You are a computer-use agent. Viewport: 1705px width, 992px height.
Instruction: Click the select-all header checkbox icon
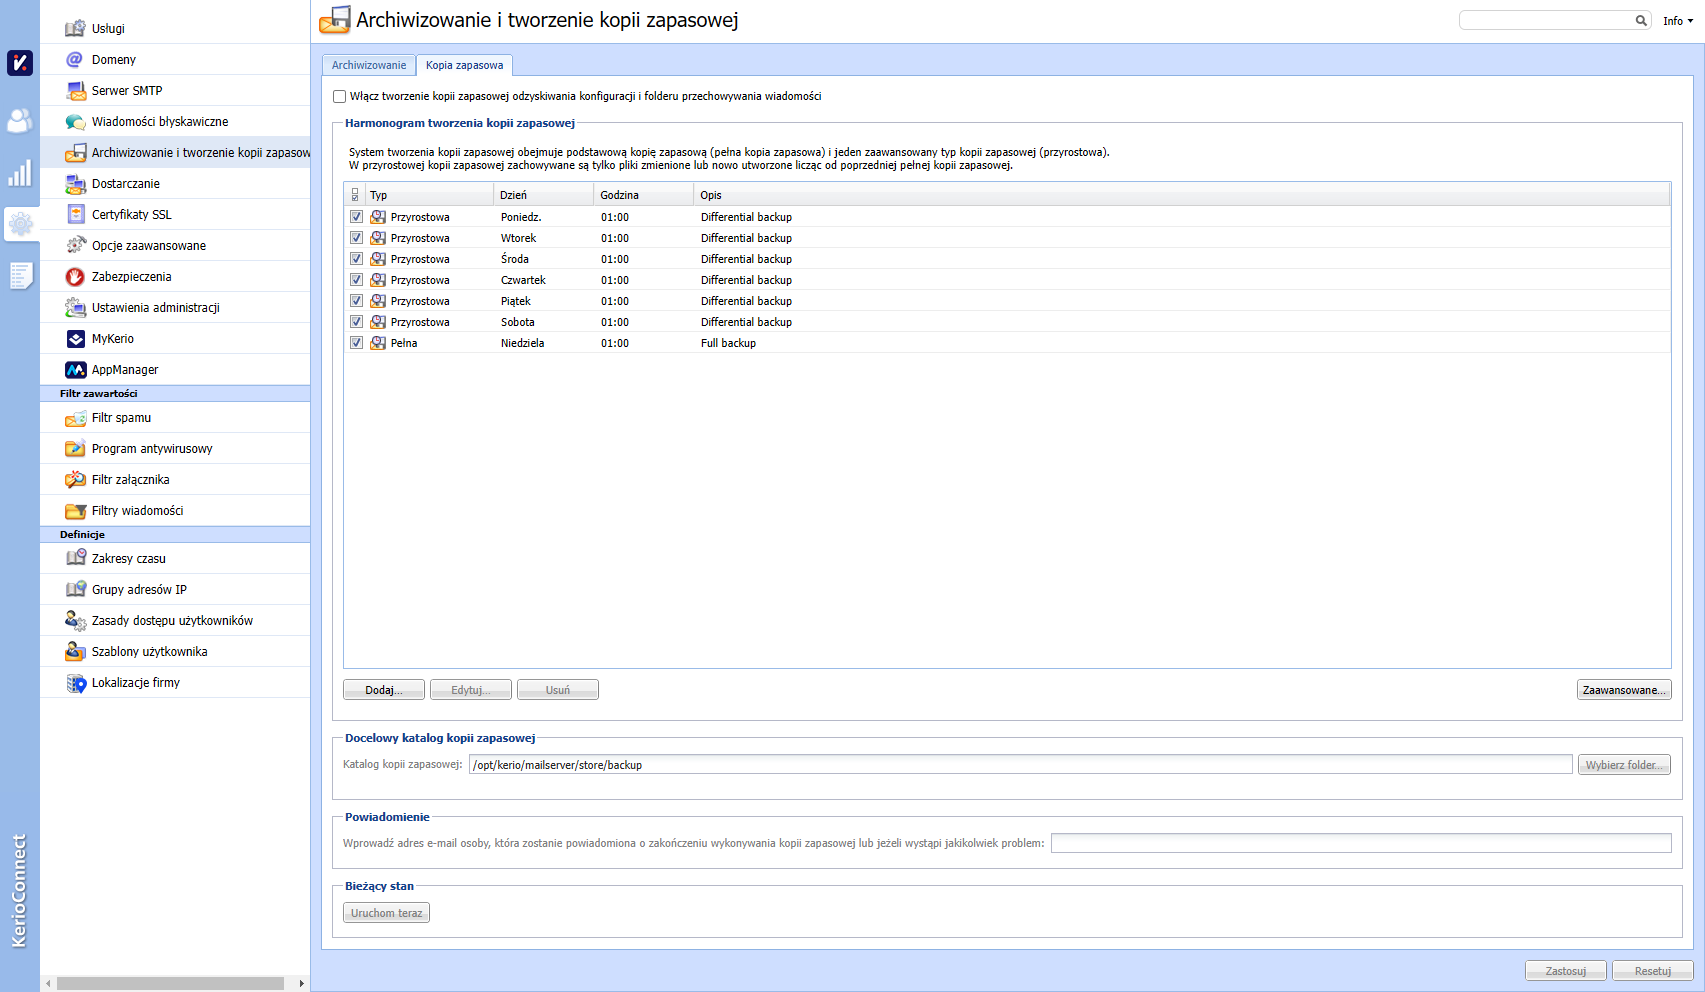pos(355,195)
